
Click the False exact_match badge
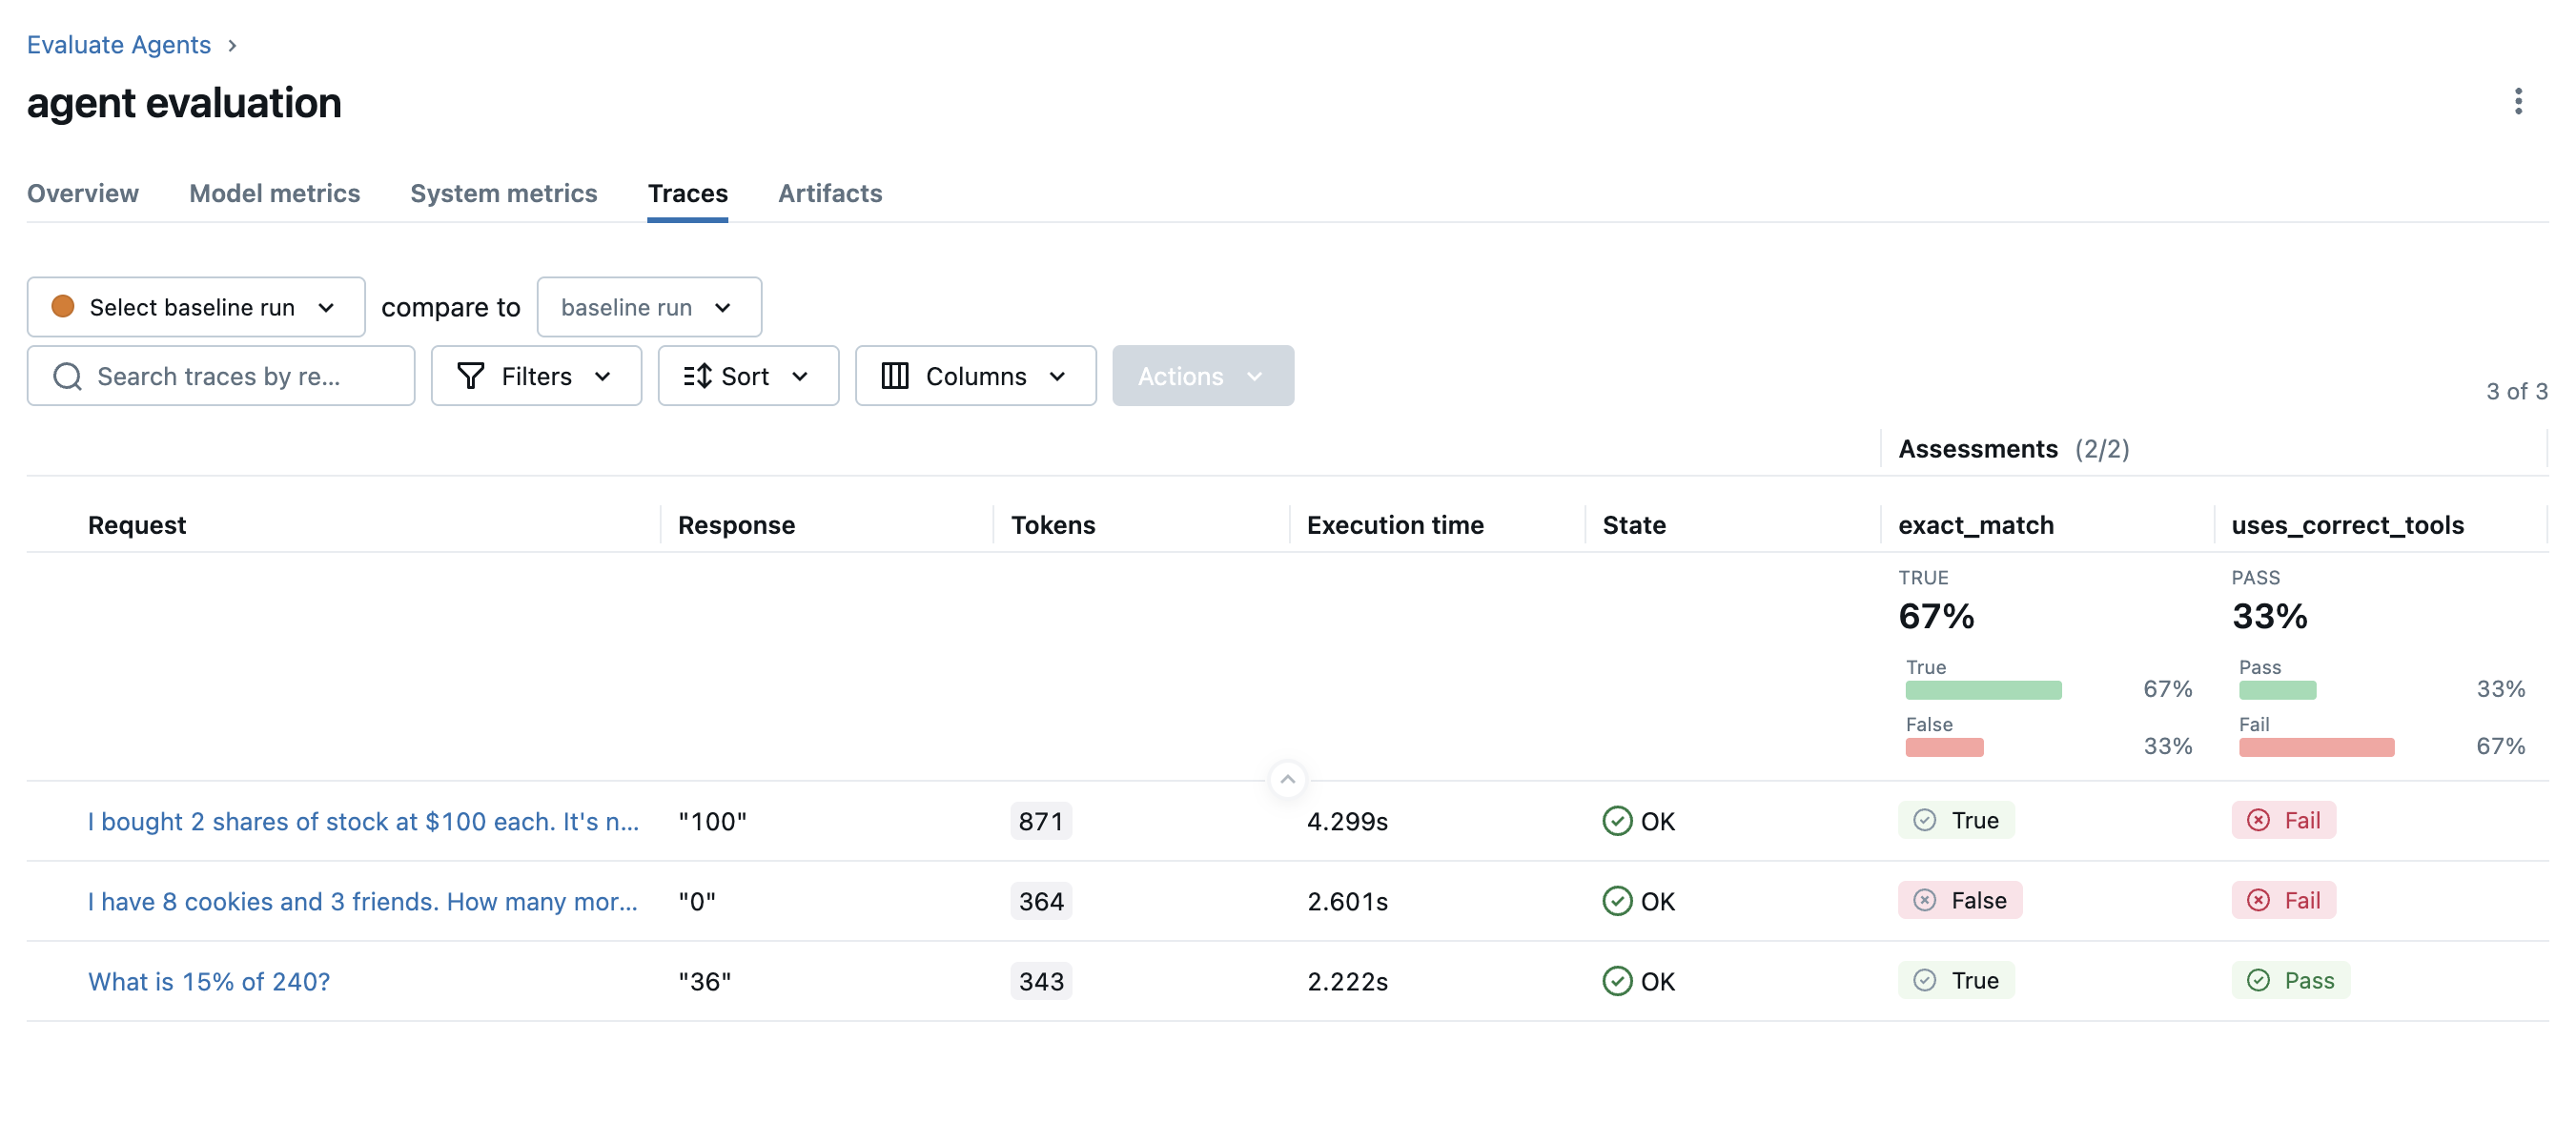coord(1959,901)
